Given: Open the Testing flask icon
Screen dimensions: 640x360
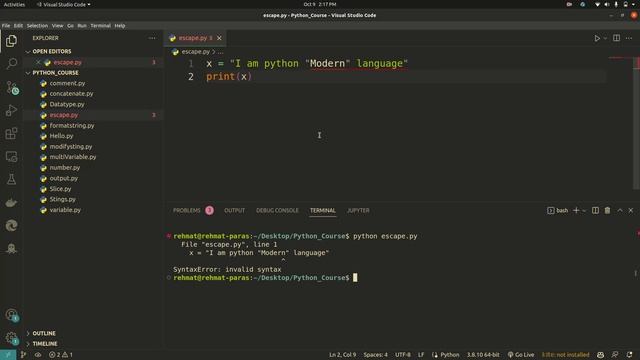Looking at the screenshot, I should click(11, 179).
